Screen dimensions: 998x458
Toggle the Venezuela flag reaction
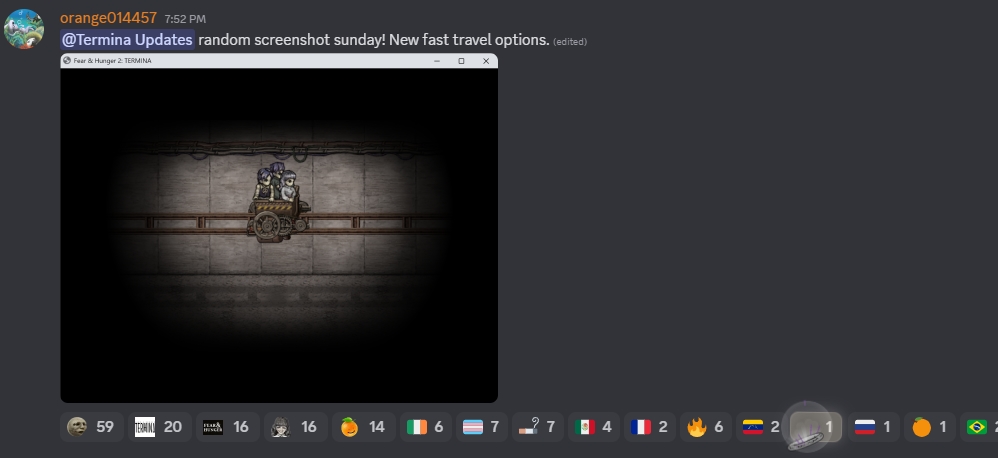point(762,427)
